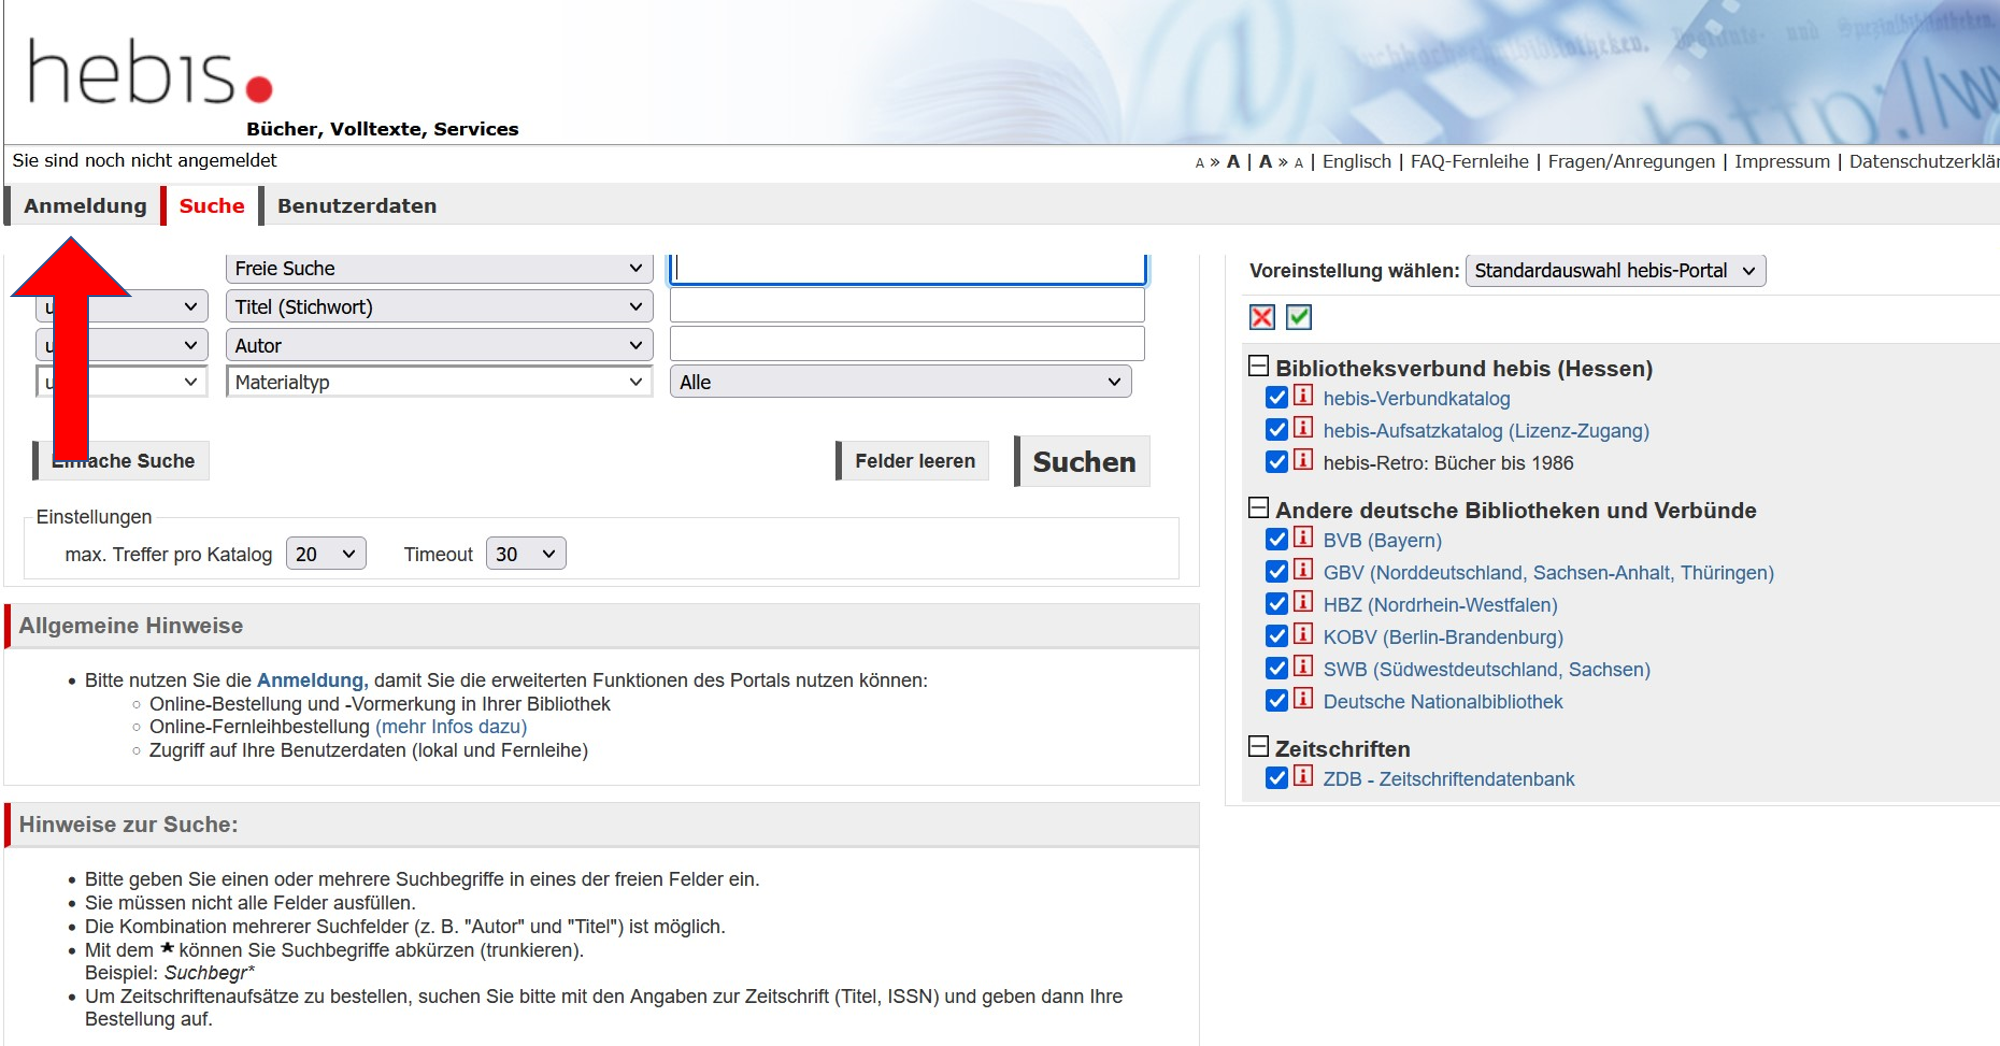This screenshot has width=2000, height=1046.
Task: Toggle KOBV (Berlin-Brandenburg) checkbox
Action: click(1276, 636)
